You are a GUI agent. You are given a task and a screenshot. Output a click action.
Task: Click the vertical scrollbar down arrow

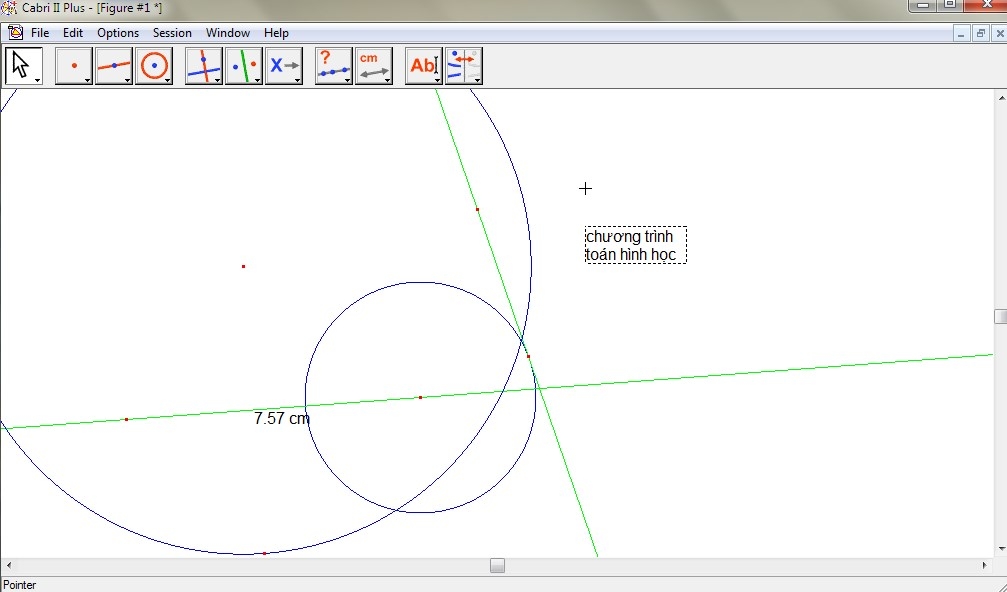(x=1001, y=549)
